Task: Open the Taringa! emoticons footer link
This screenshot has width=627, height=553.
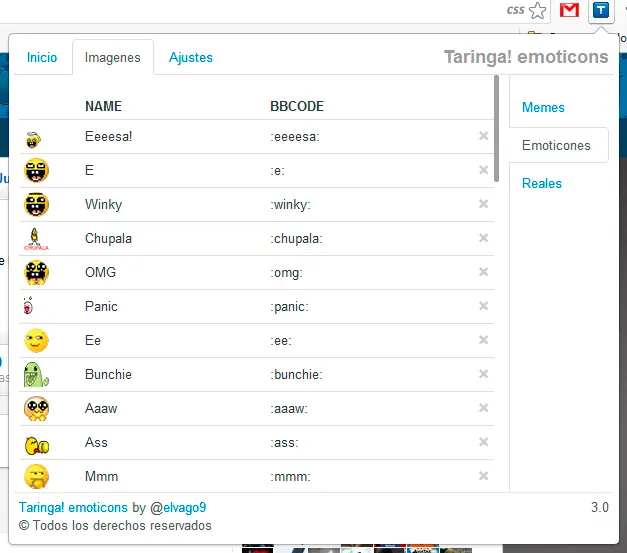Action: pyautogui.click(x=73, y=507)
